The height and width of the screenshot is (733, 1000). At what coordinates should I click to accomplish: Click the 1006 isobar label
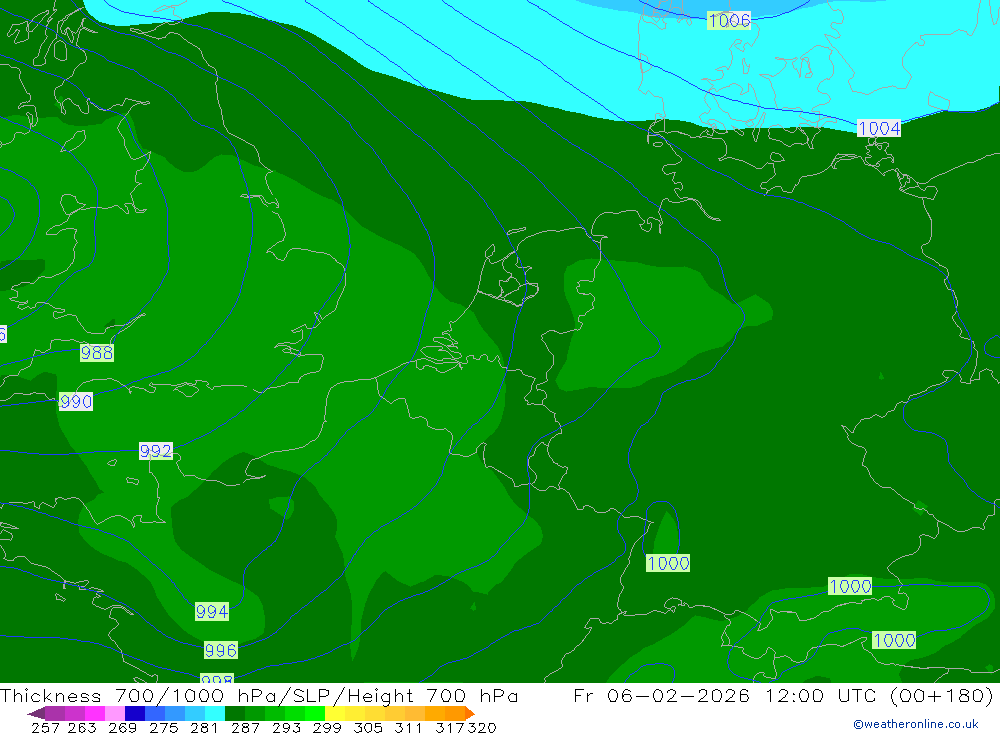[729, 20]
